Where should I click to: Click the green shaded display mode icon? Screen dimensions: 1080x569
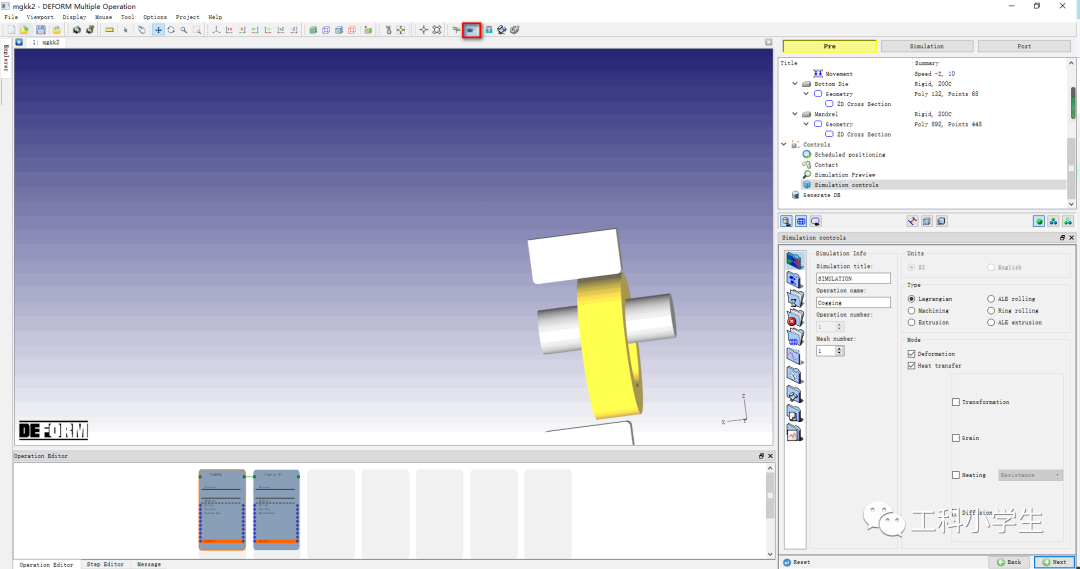313,30
